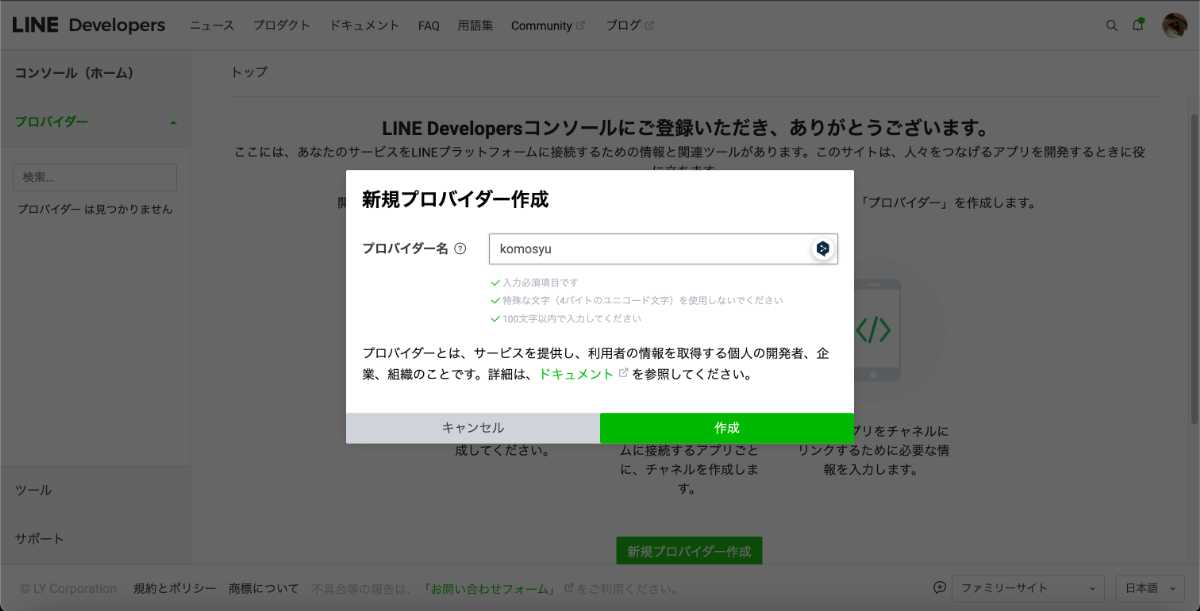
Task: Click the provider search field
Action: [95, 178]
